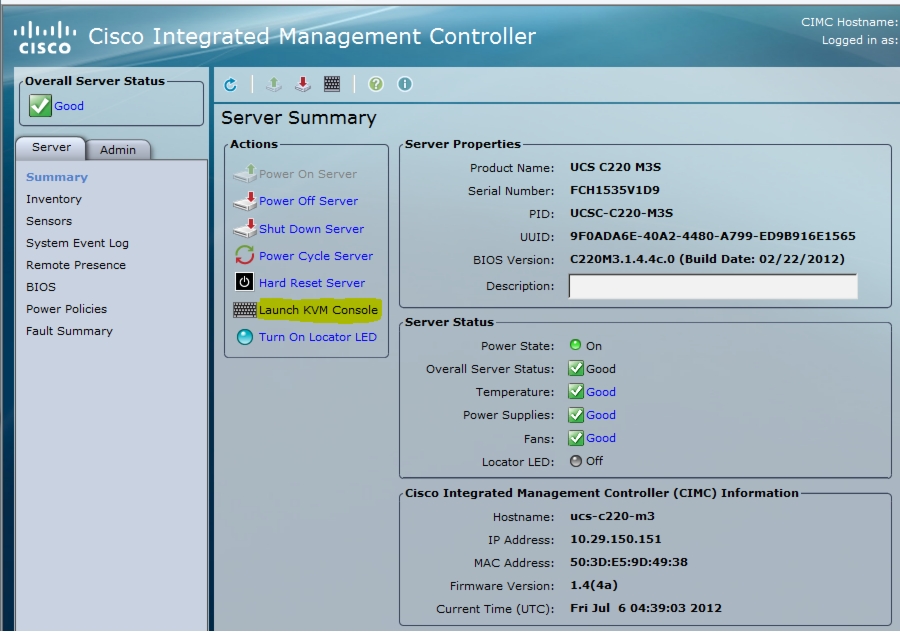
Task: Open Help via the question mark icon
Action: point(375,84)
